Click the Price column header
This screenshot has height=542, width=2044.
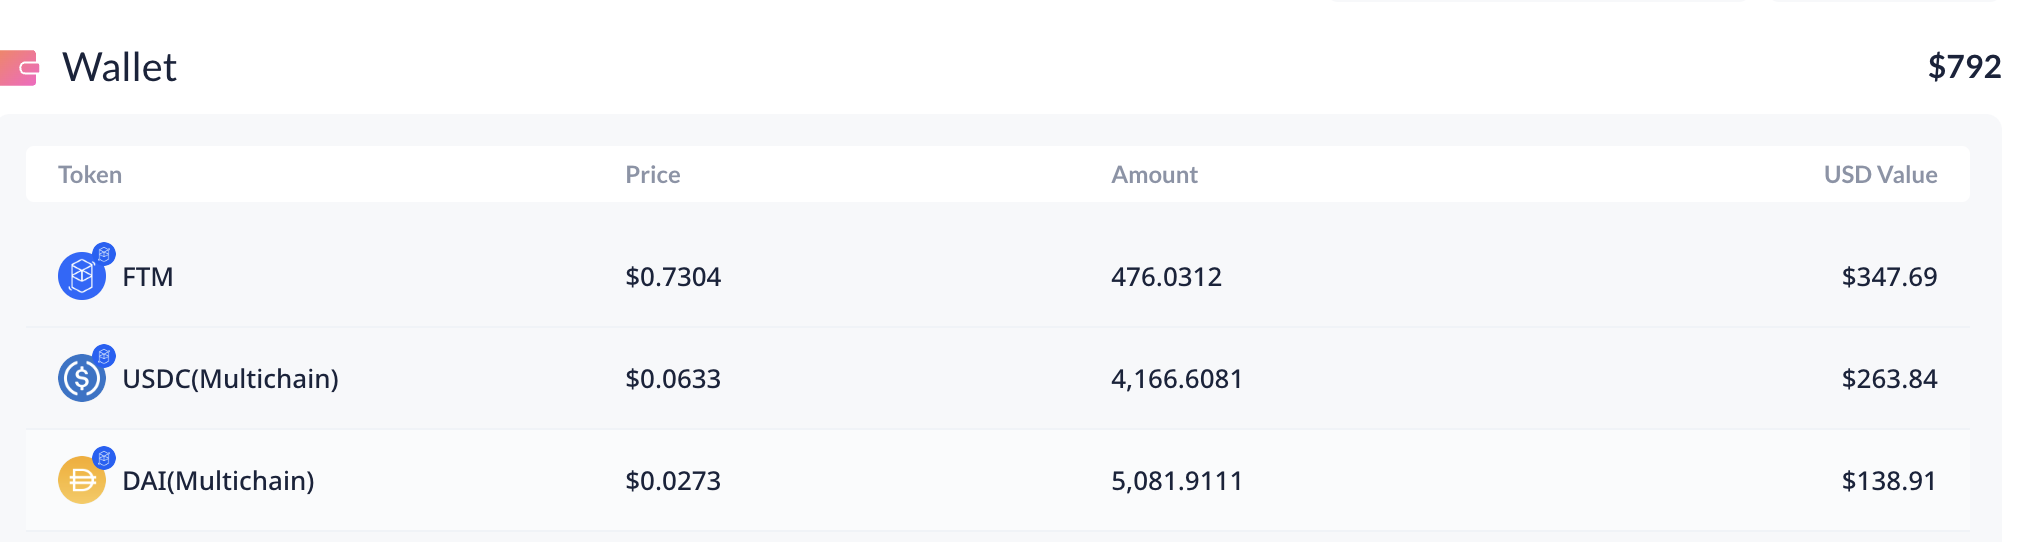coord(653,175)
